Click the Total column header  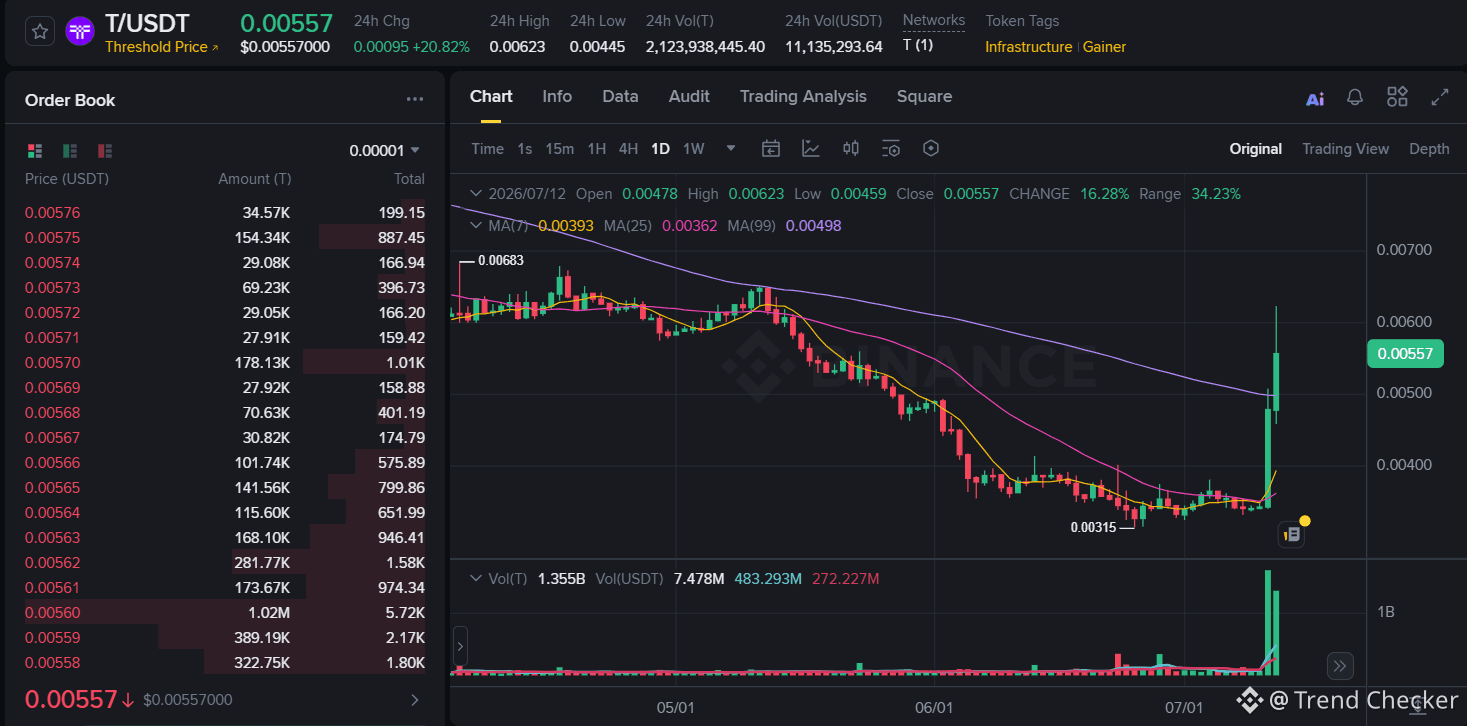pyautogui.click(x=409, y=179)
